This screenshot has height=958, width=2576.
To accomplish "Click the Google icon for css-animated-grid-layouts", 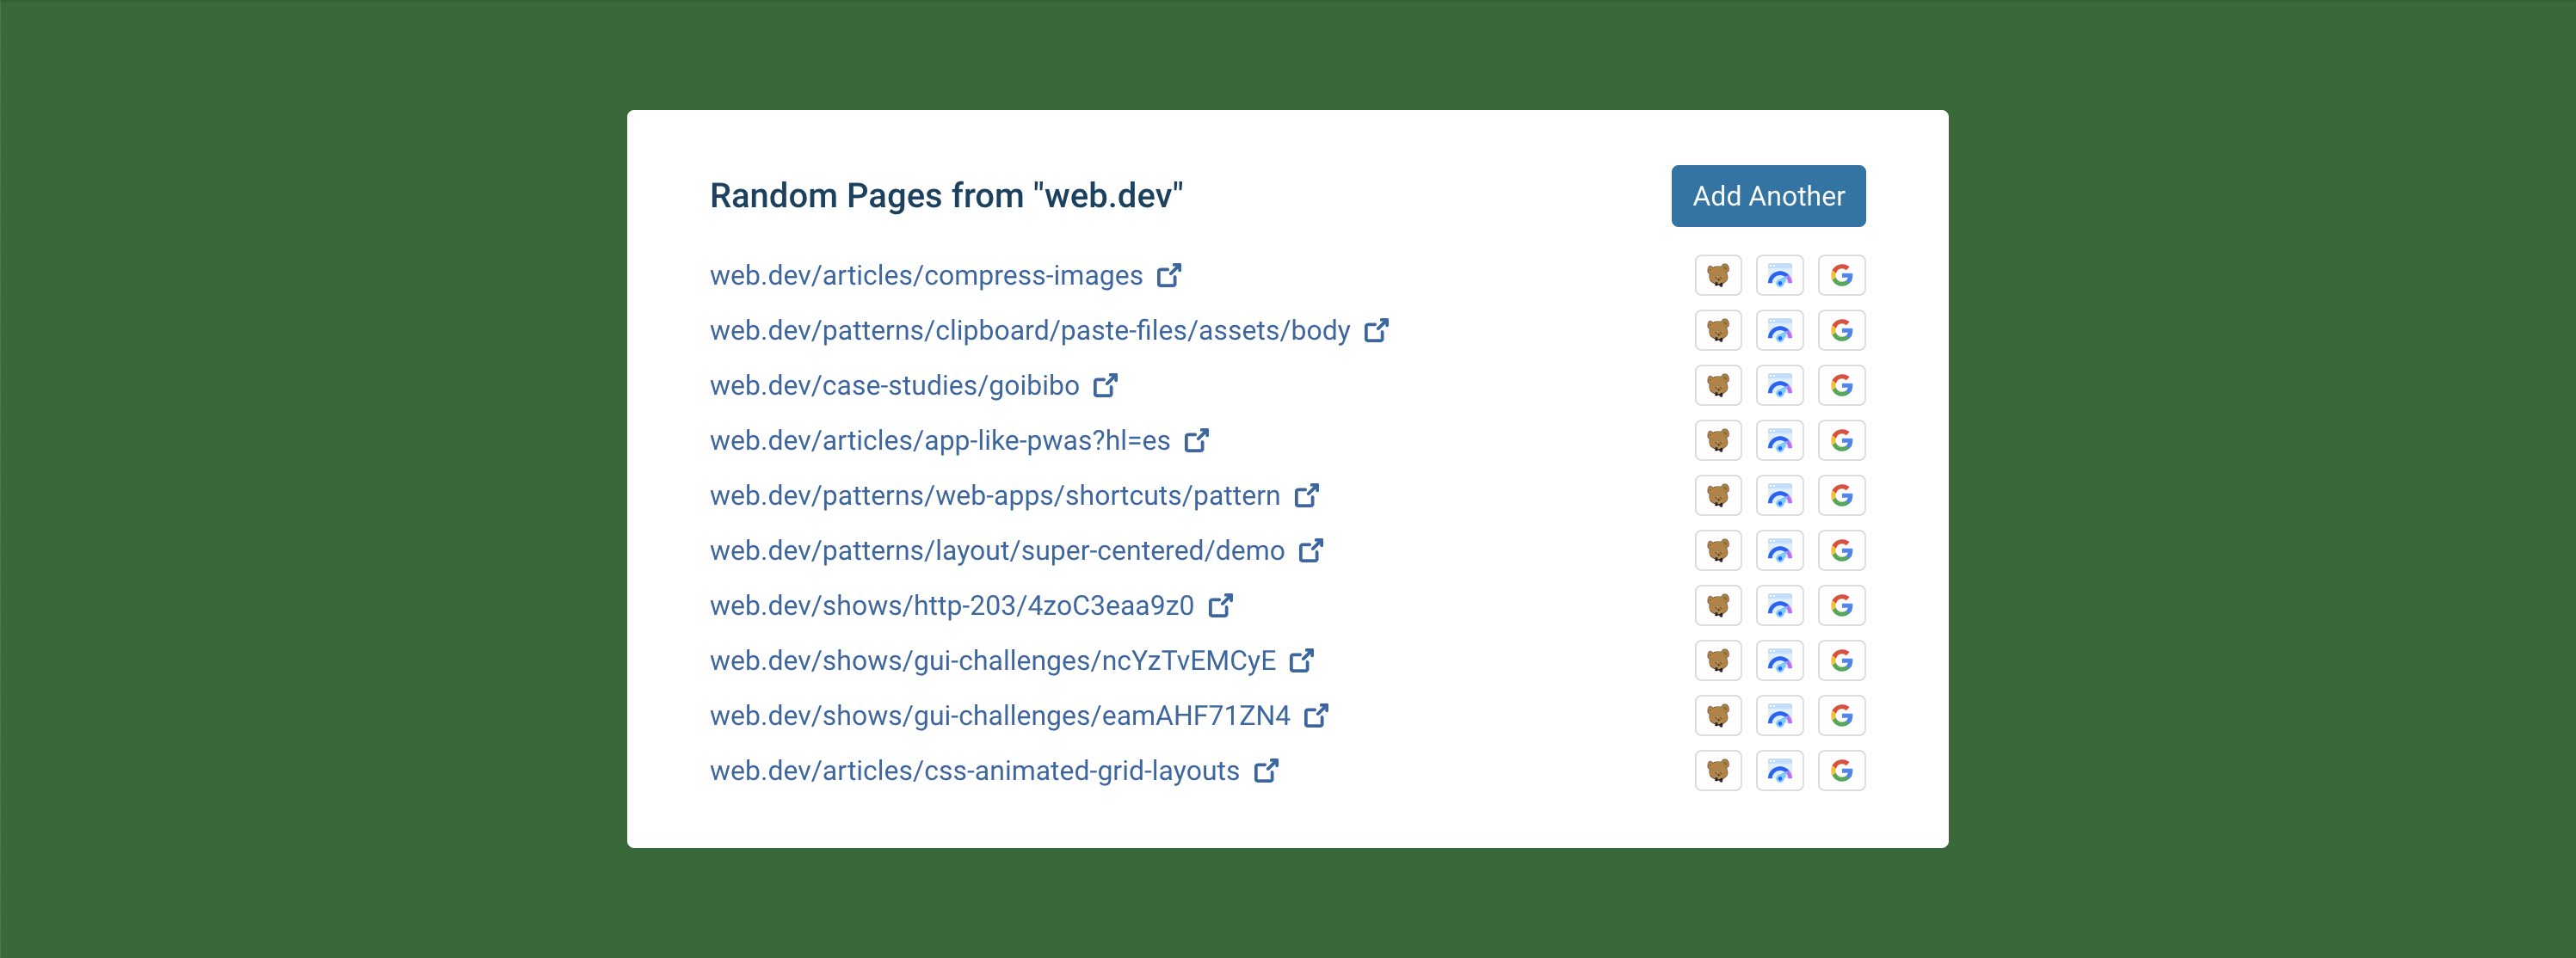I will tap(1842, 770).
